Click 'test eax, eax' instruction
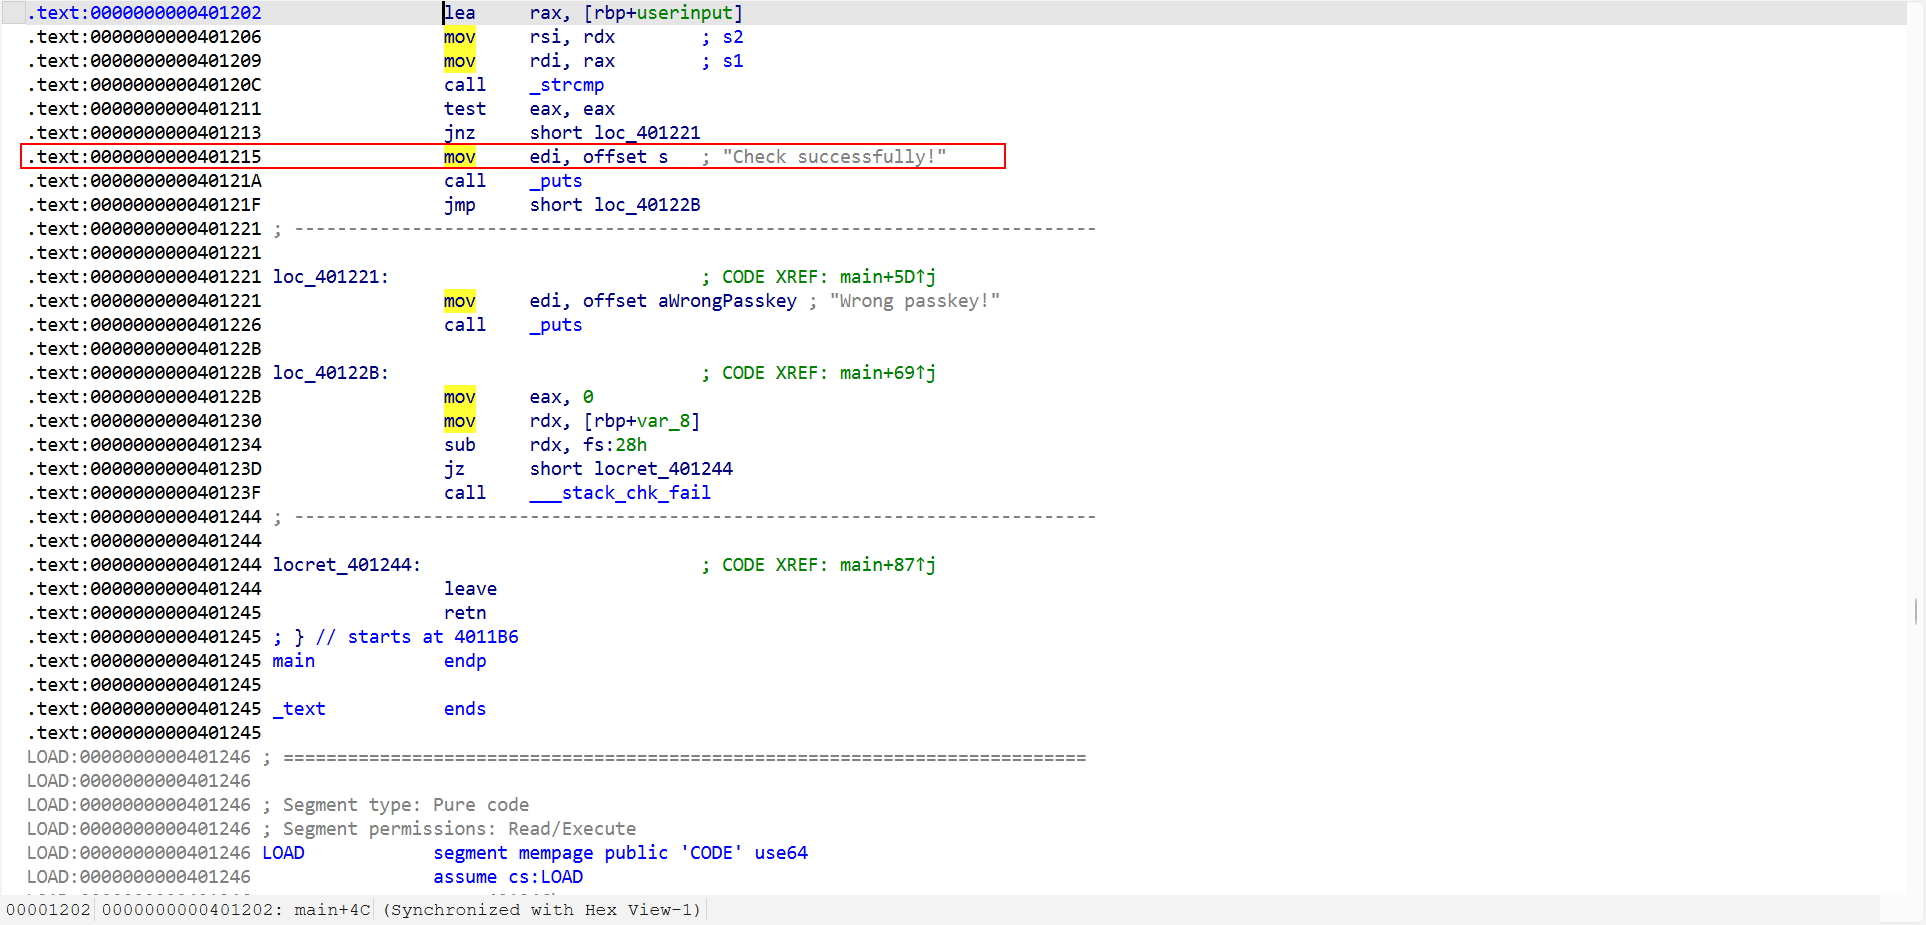1926x925 pixels. [x=529, y=109]
